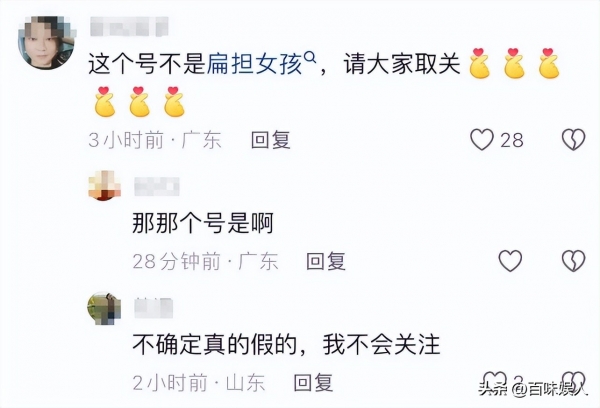Tap the 头条 @百味娱人 watermark
This screenshot has width=600, height=408.
(532, 389)
